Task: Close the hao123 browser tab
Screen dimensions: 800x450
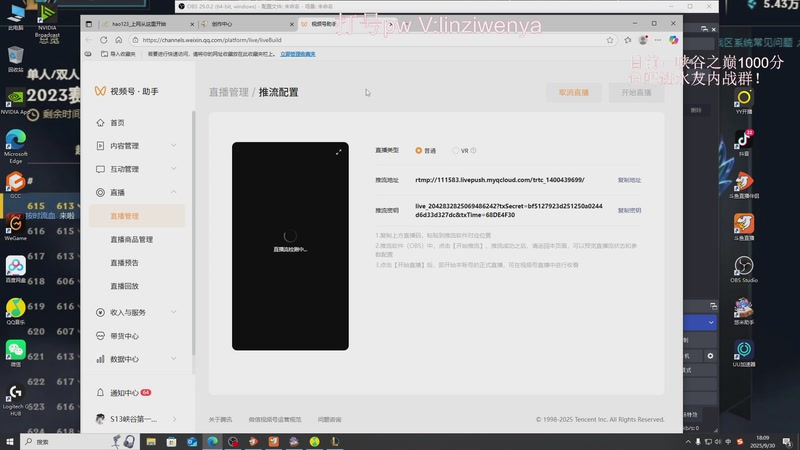Action: pyautogui.click(x=192, y=24)
